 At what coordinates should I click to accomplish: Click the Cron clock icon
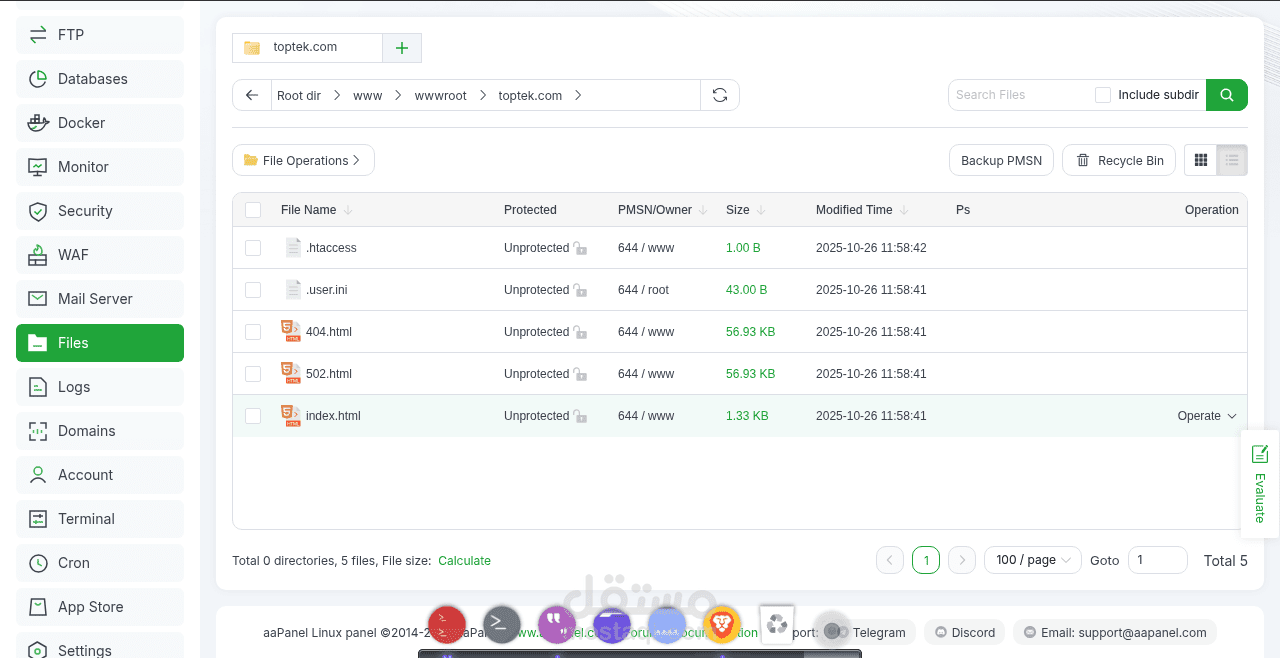coord(38,563)
